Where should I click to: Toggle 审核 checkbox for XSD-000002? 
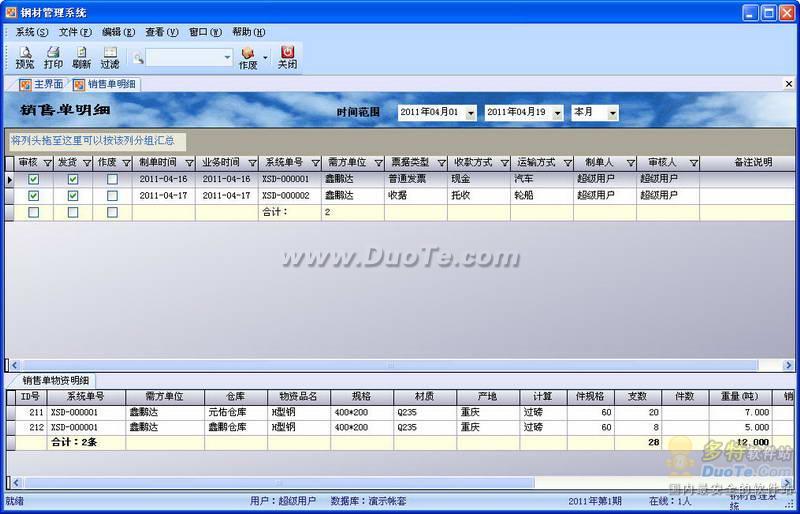coord(34,196)
